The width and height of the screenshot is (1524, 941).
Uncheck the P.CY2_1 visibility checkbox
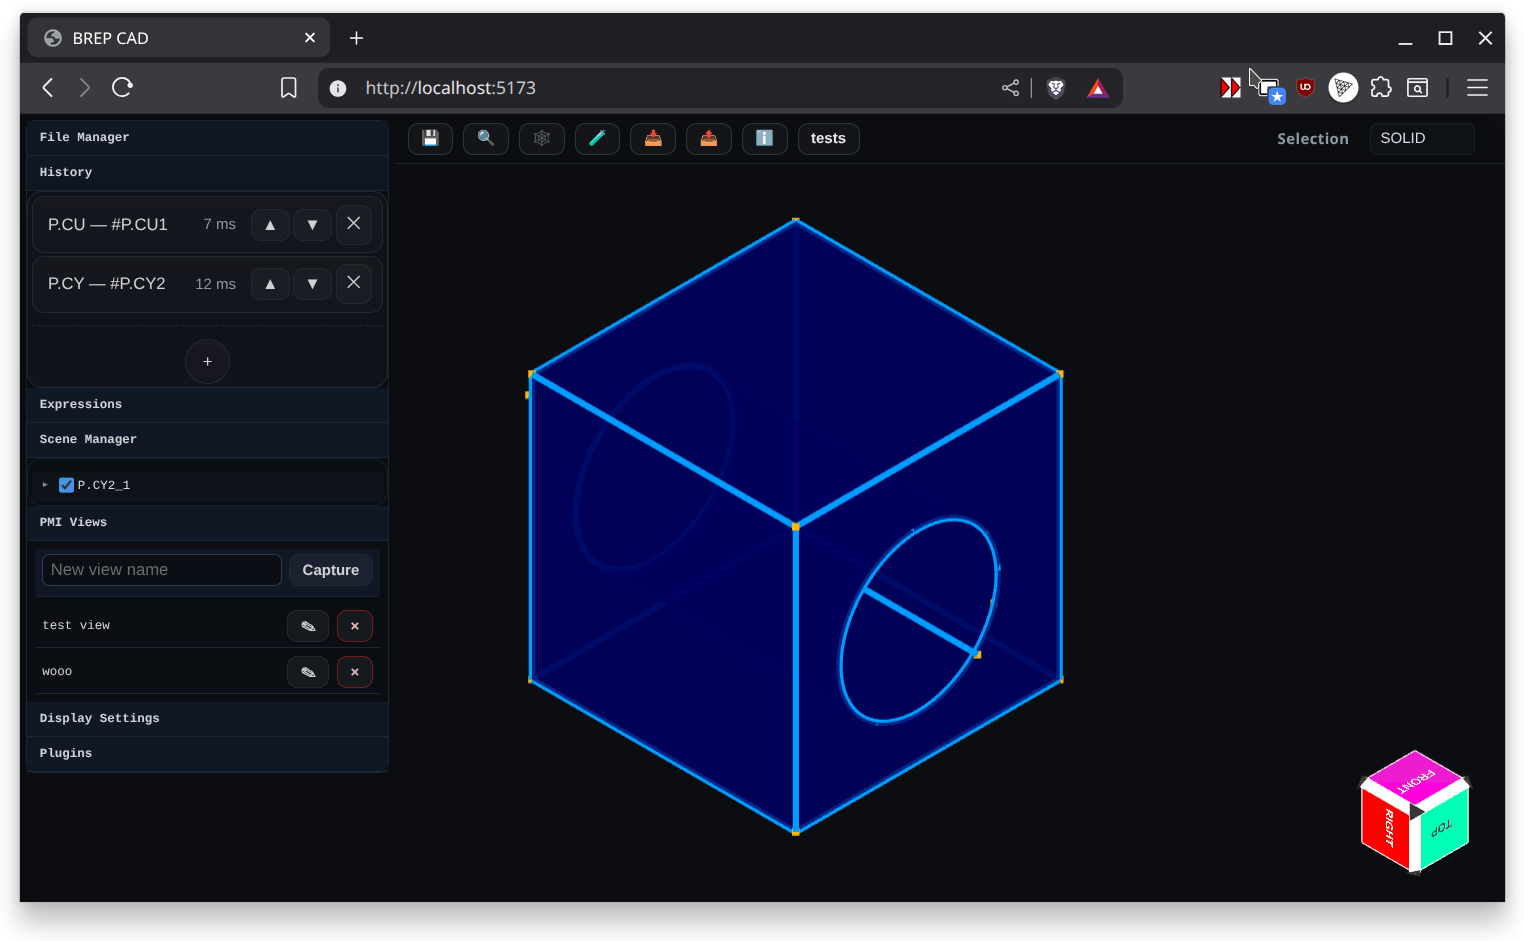66,485
